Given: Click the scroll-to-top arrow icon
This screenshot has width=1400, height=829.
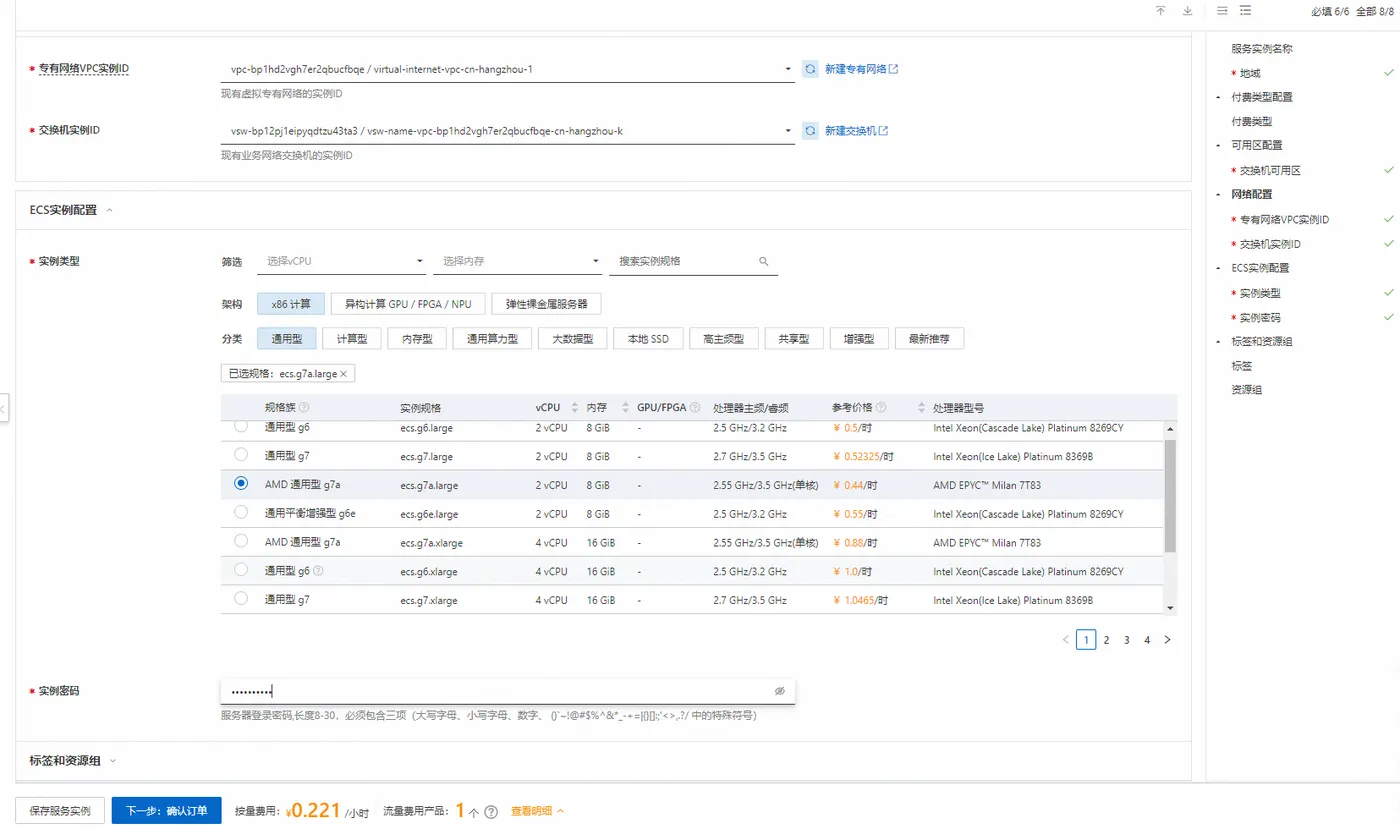Looking at the screenshot, I should [1161, 11].
